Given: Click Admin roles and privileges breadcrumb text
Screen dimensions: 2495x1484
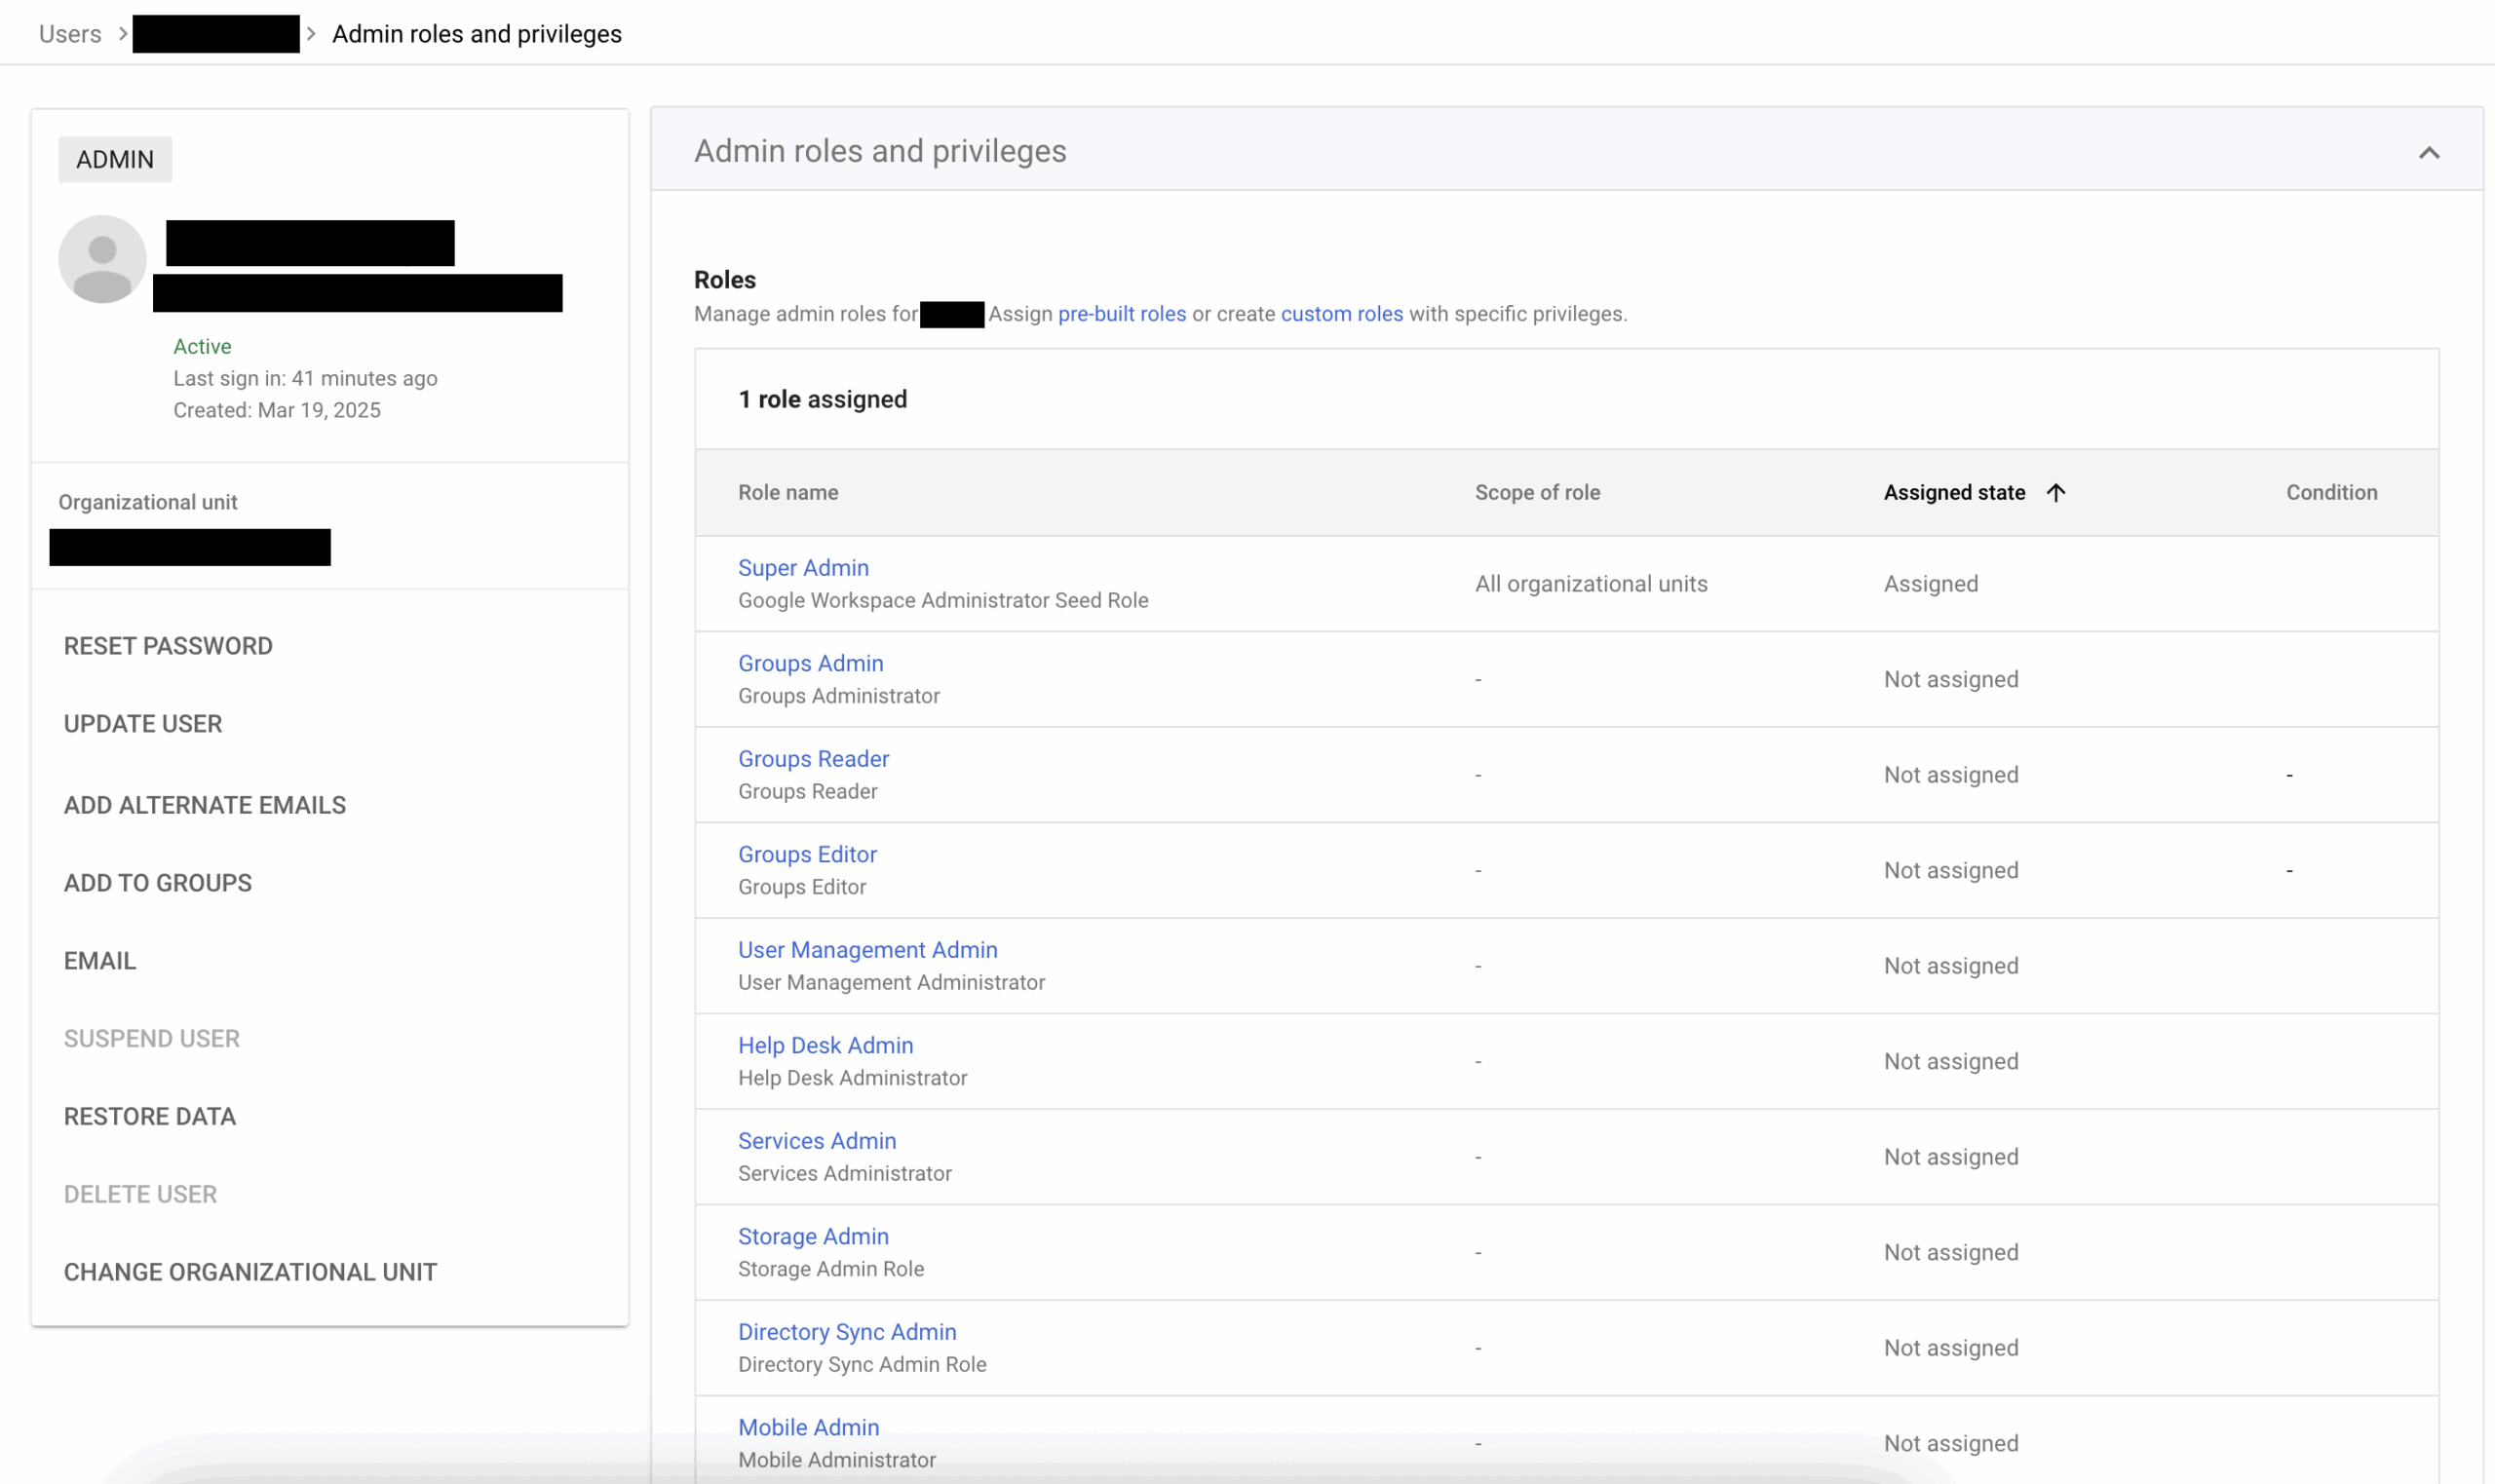Looking at the screenshot, I should click(x=477, y=34).
